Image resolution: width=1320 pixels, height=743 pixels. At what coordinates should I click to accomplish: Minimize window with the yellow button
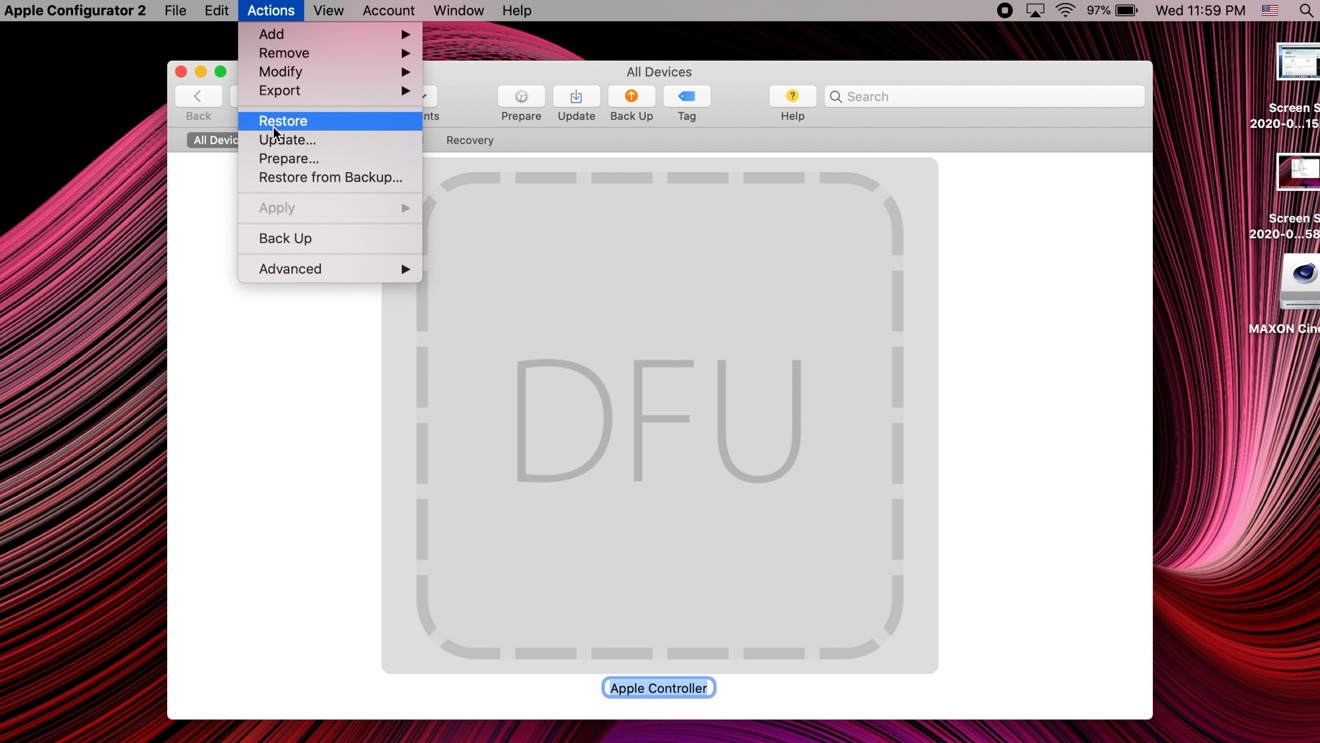(x=201, y=72)
